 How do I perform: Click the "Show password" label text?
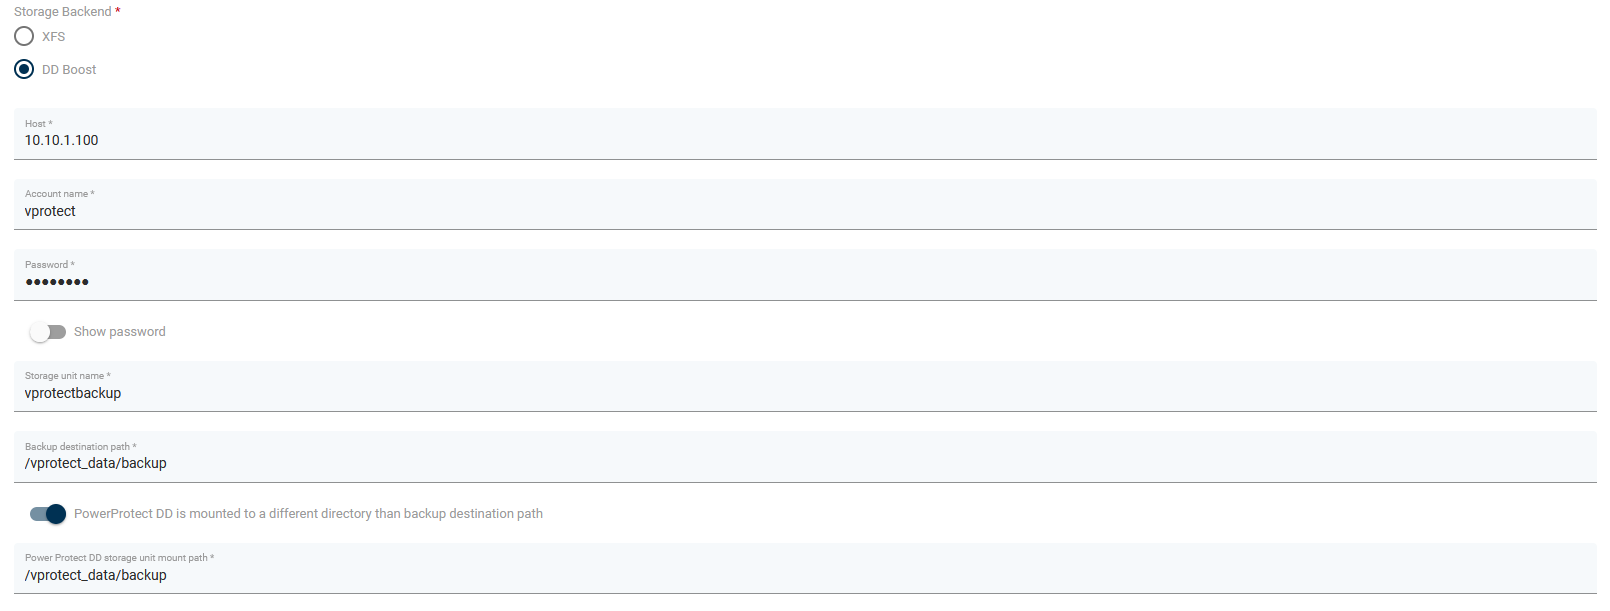120,332
